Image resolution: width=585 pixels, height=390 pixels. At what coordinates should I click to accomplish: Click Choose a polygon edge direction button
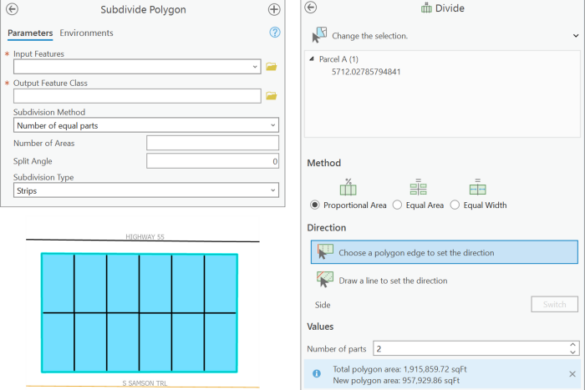coord(444,252)
